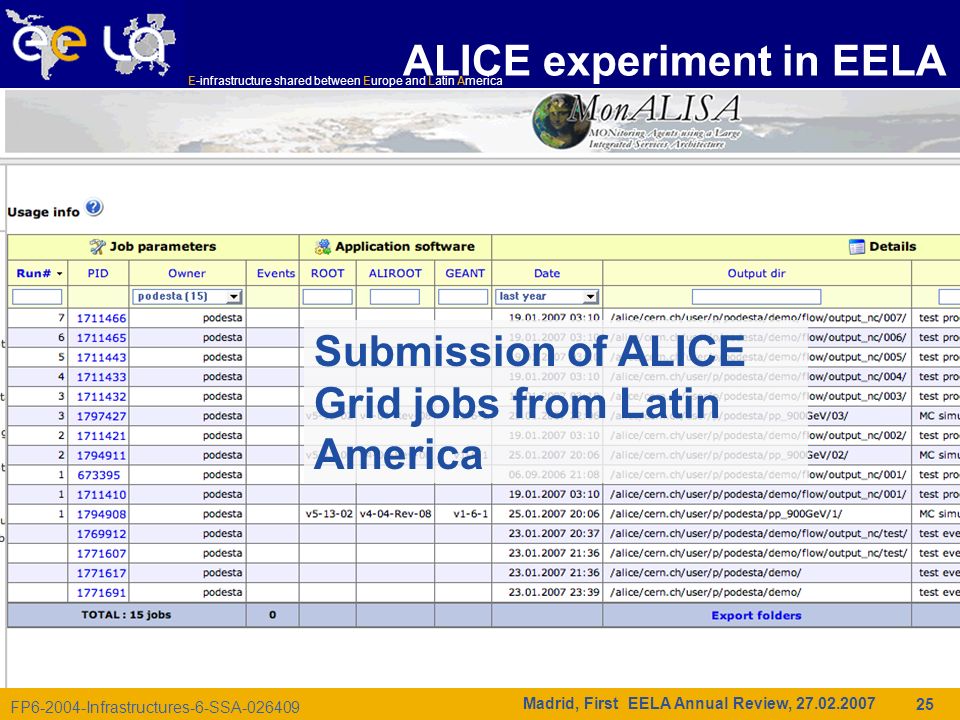Sort by ALIROOT column header
The height and width of the screenshot is (720, 960).
395,273
